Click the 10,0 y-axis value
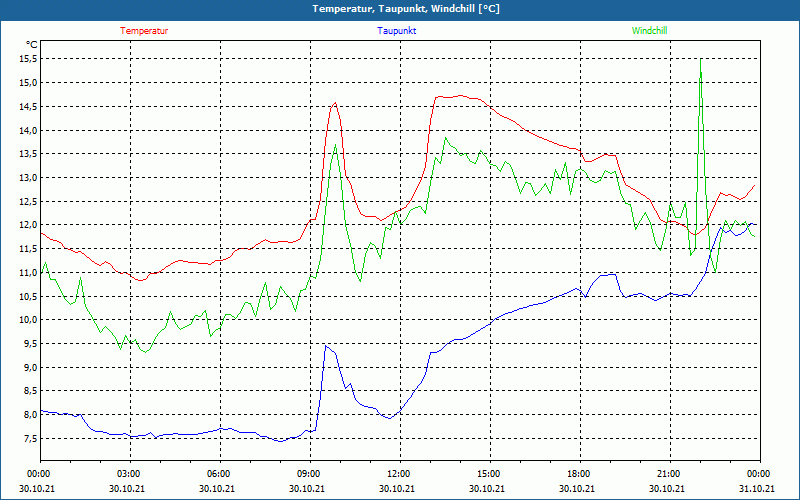Image resolution: width=800 pixels, height=500 pixels. point(29,320)
